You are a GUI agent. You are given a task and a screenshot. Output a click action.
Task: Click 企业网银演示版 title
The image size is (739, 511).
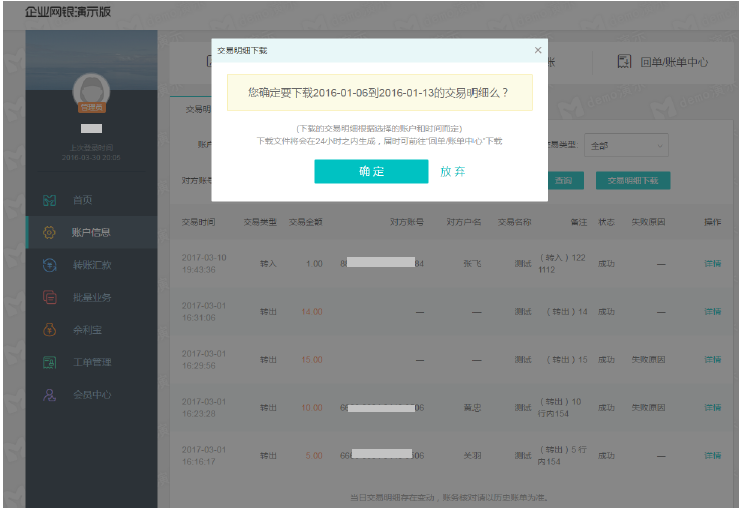point(67,12)
